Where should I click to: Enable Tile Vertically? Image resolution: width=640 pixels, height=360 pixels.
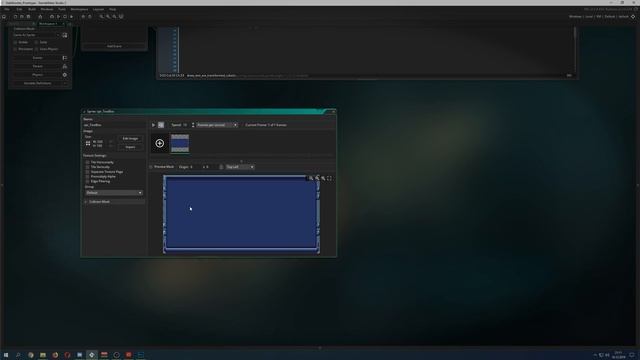click(87, 167)
